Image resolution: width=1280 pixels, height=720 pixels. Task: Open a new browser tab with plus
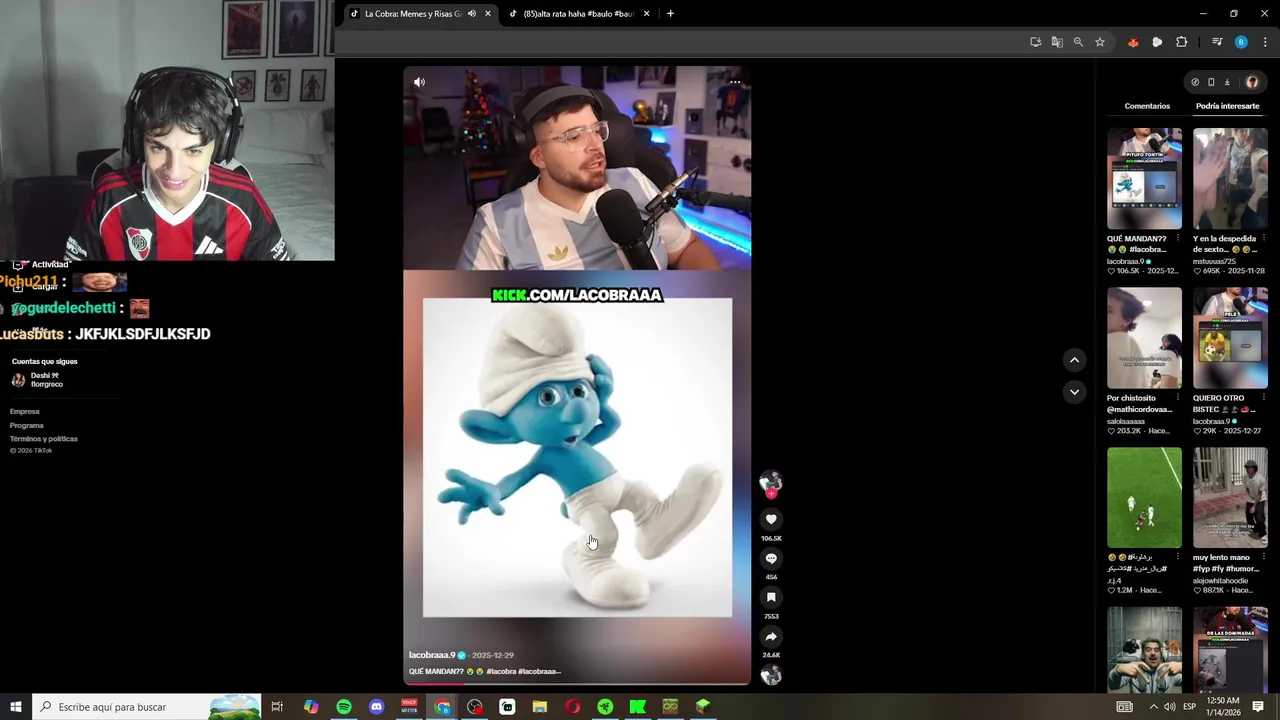click(670, 14)
